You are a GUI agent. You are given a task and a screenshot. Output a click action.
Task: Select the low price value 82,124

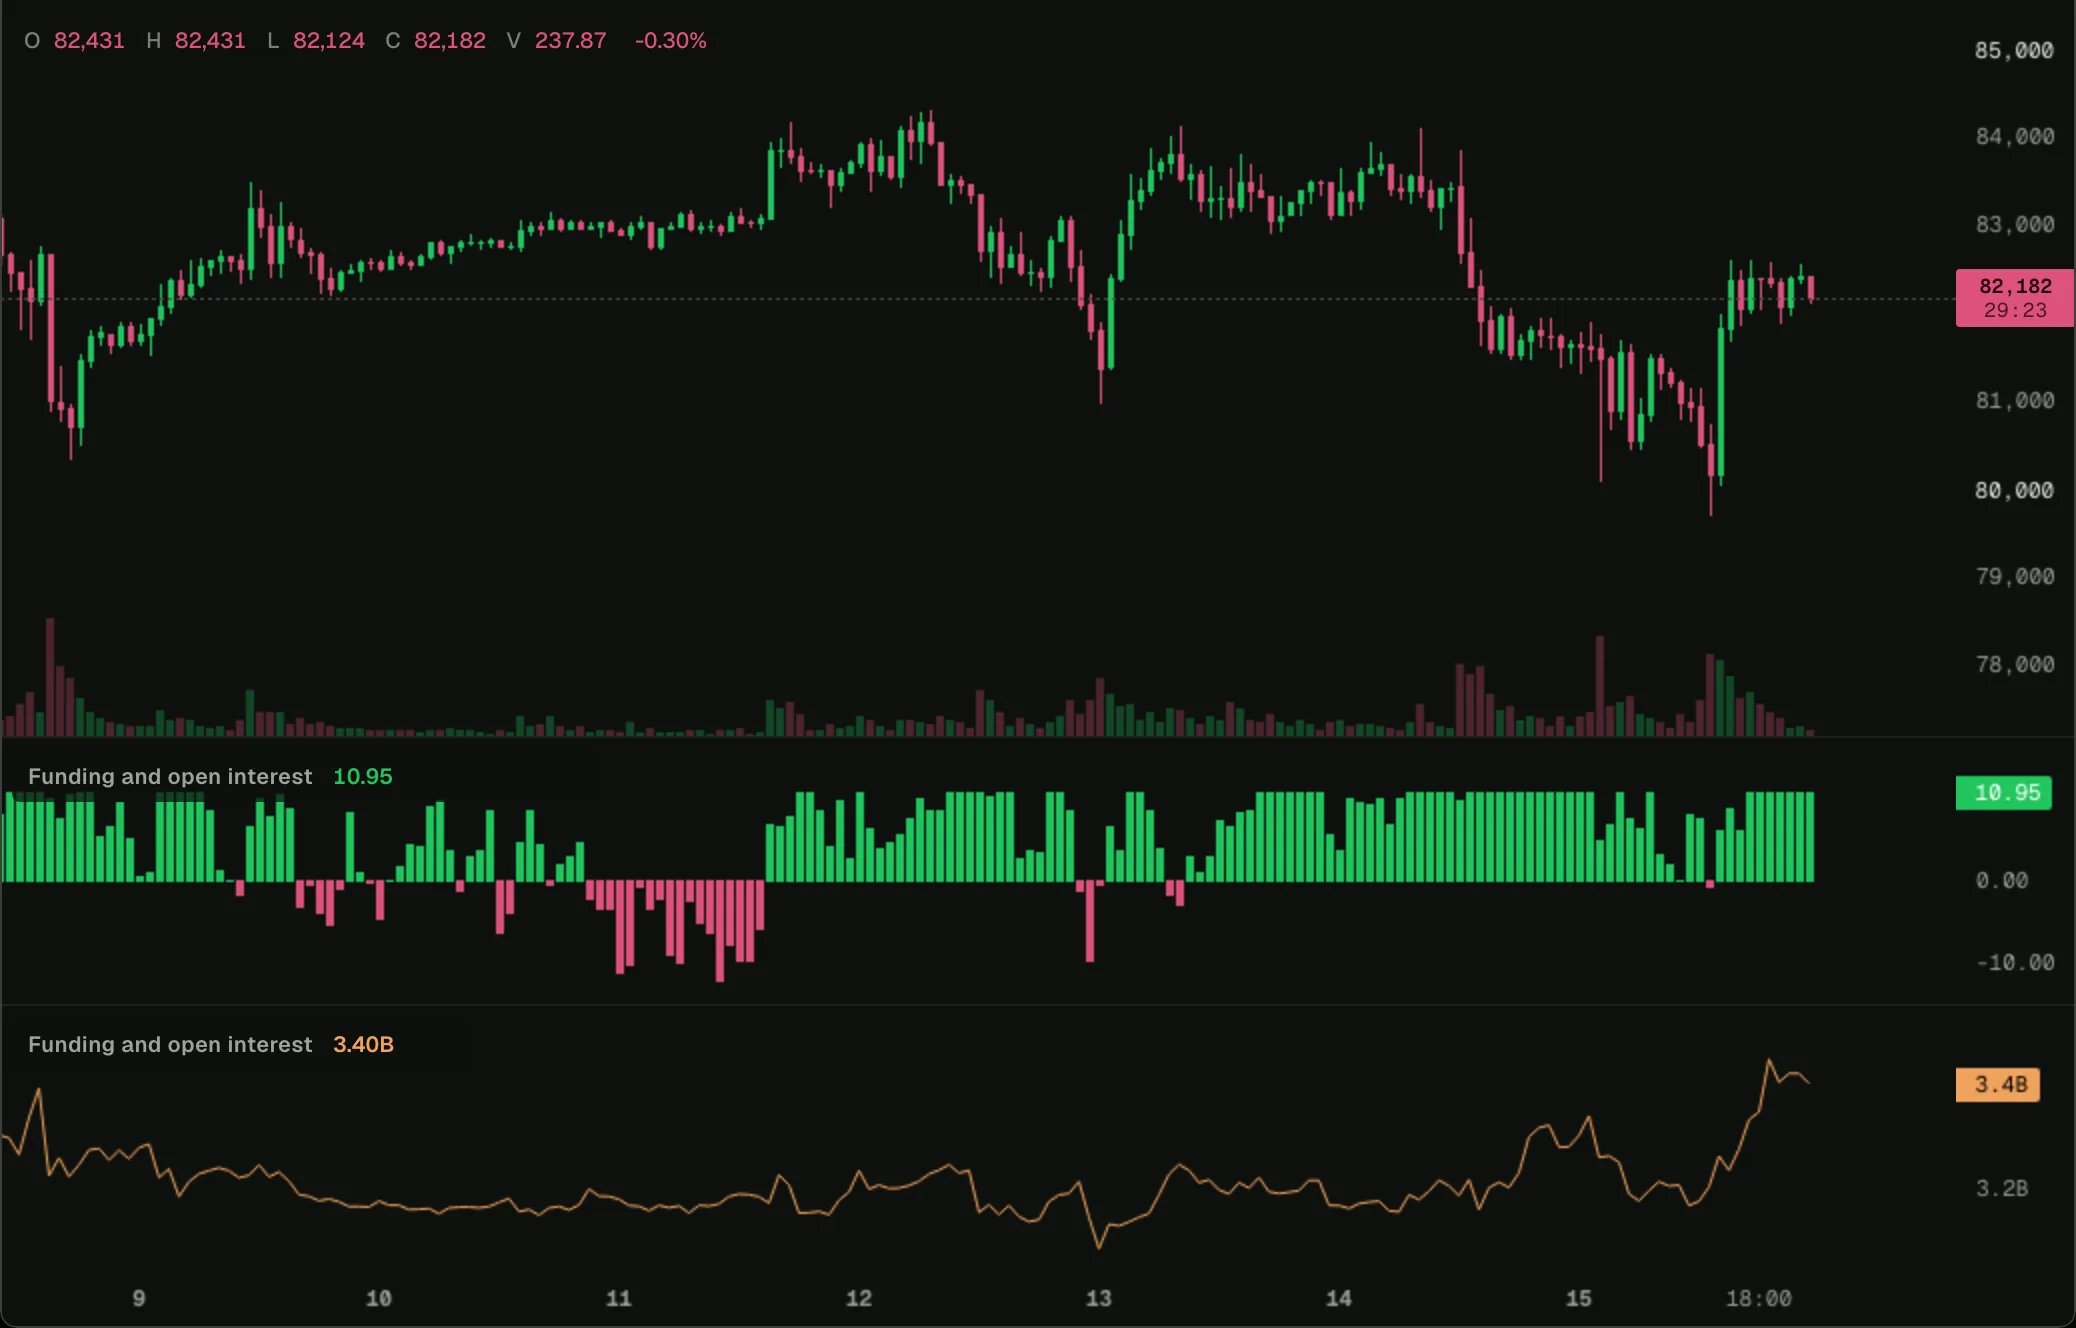click(328, 41)
